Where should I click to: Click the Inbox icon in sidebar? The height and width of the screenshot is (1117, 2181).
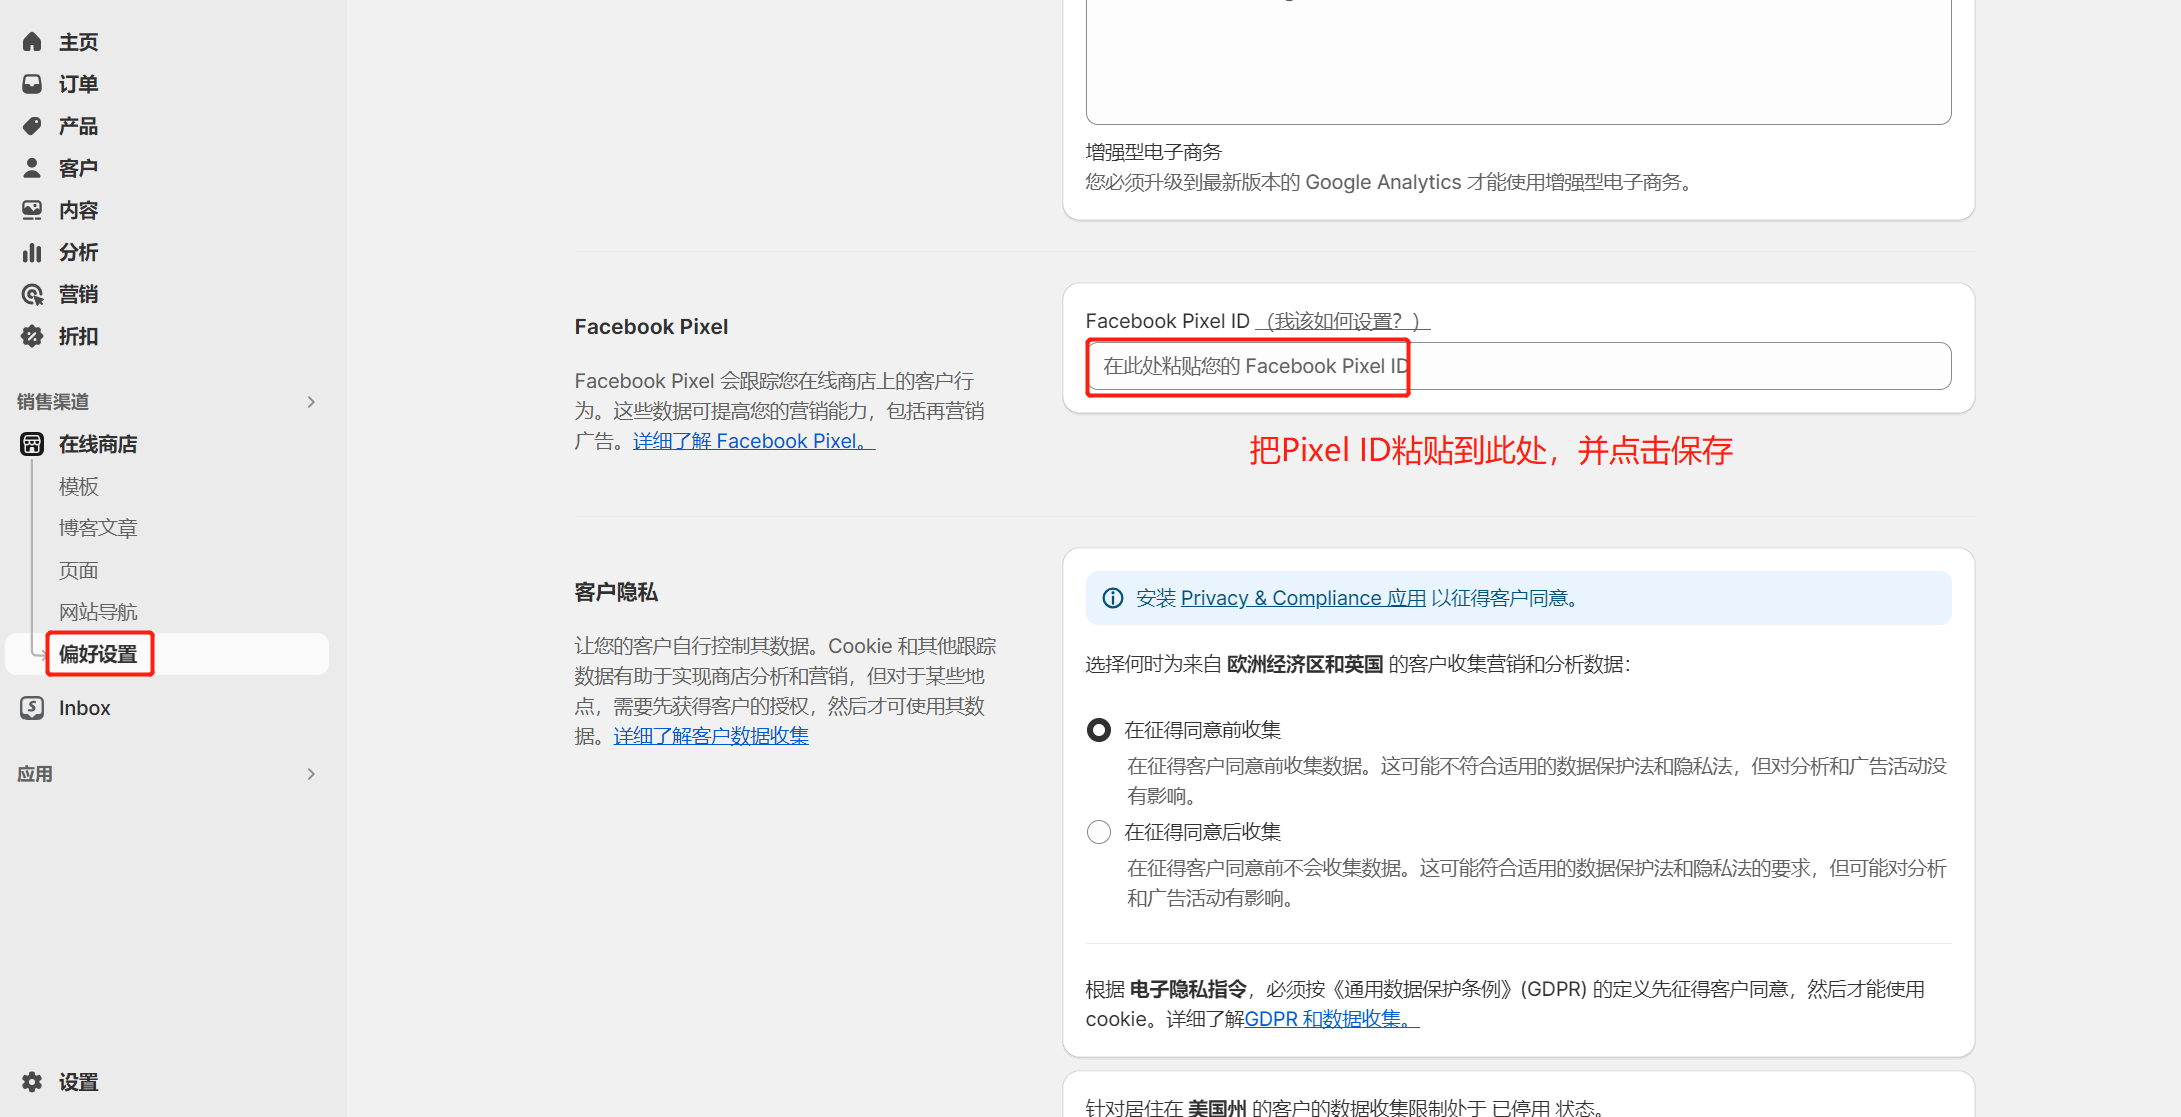[32, 708]
